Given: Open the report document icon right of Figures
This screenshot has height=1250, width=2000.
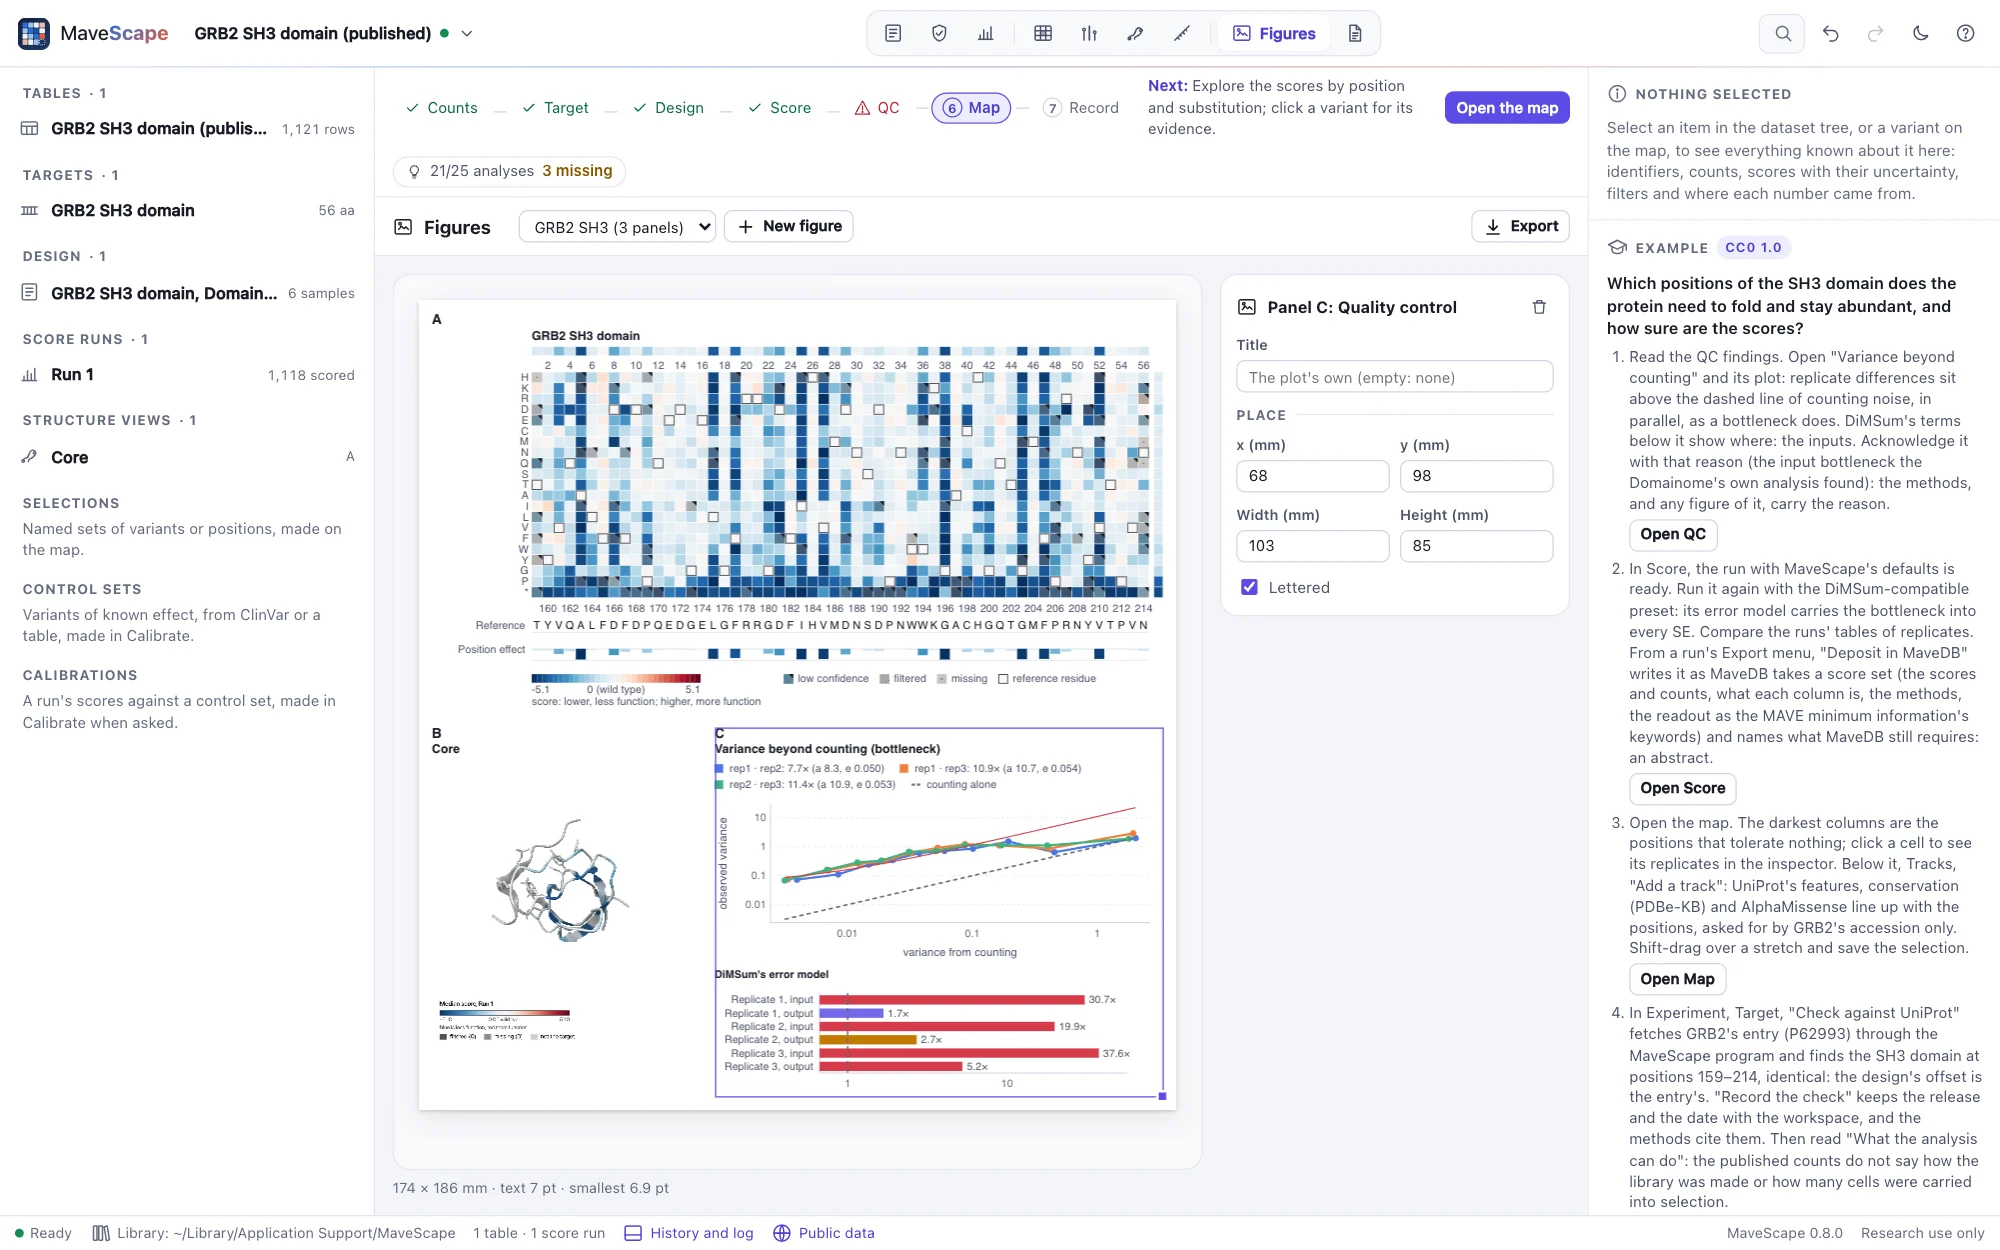Looking at the screenshot, I should pyautogui.click(x=1355, y=33).
